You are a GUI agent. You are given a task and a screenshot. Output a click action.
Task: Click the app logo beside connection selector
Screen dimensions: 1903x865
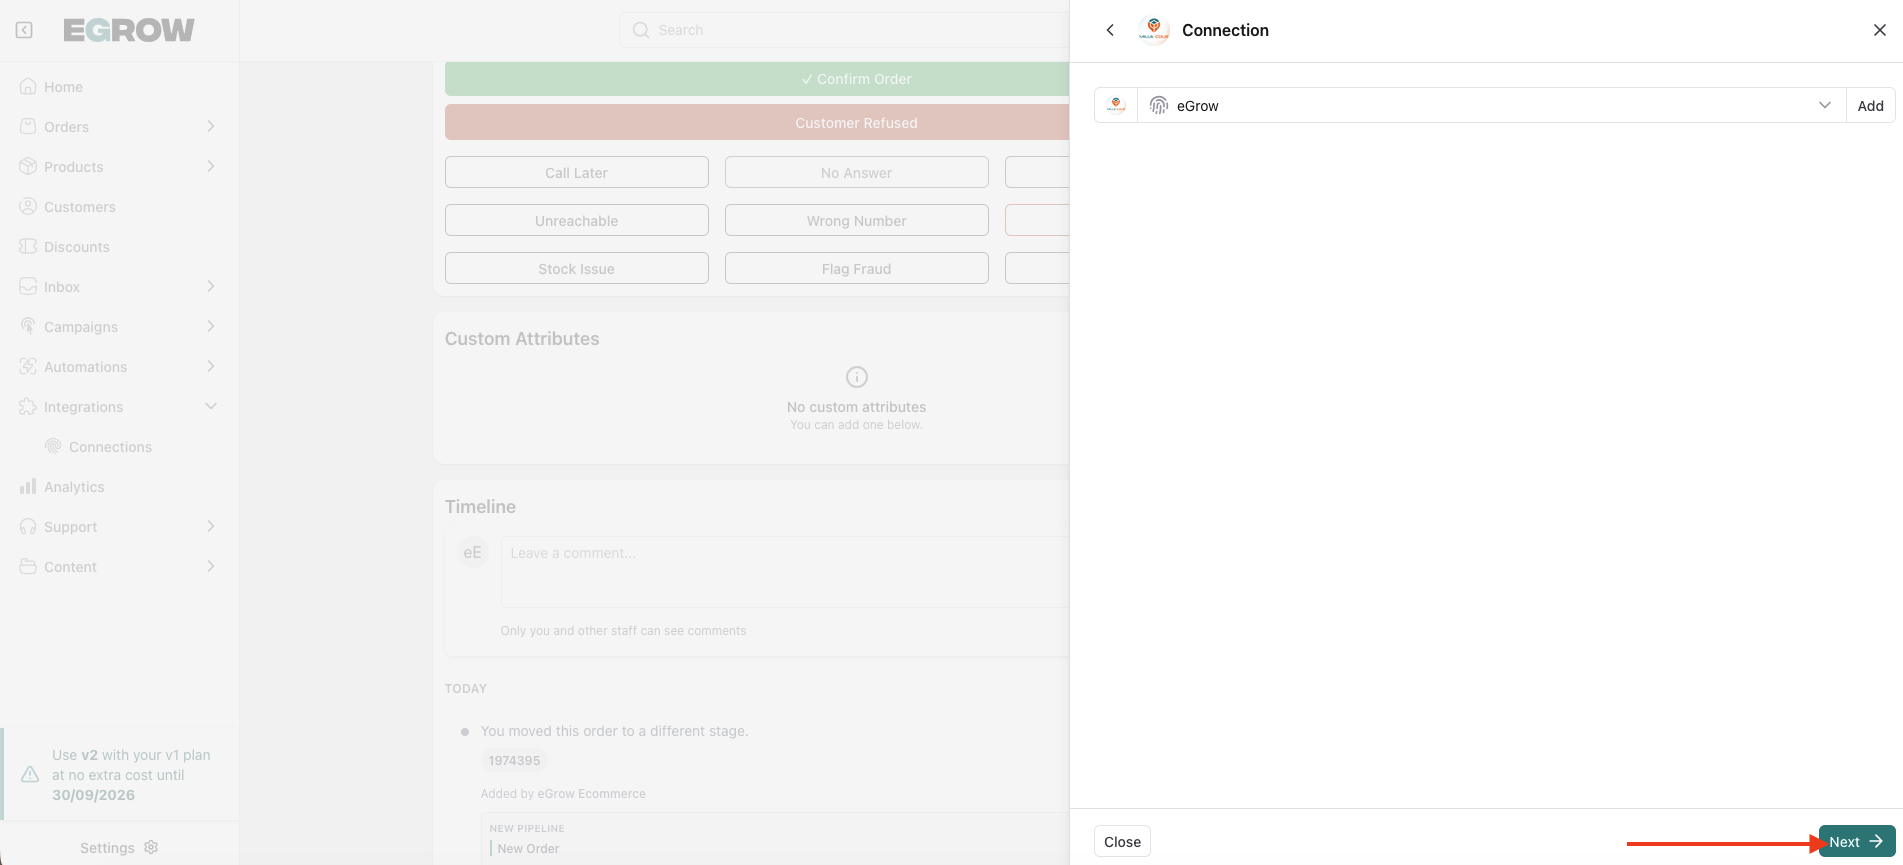[x=1116, y=105]
